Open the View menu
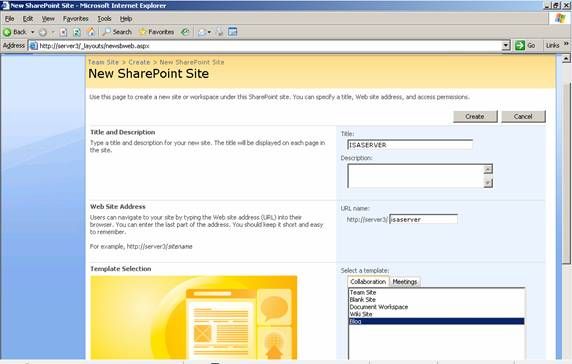Viewport: 572px width, 364px height. pos(48,19)
